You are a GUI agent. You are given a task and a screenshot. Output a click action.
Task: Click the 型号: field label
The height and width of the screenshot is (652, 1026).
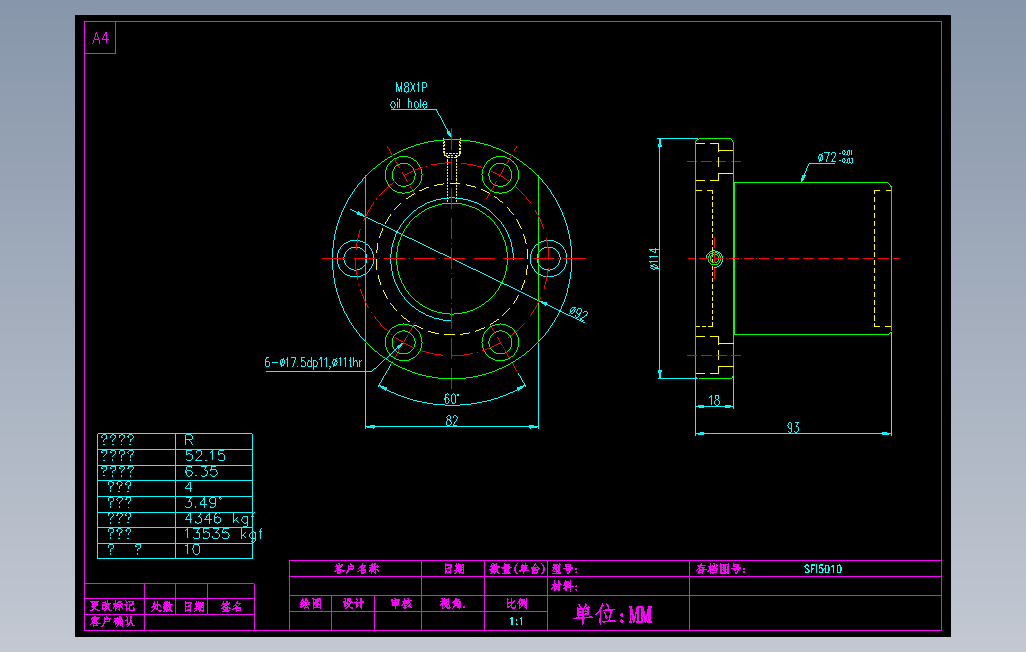(x=565, y=569)
